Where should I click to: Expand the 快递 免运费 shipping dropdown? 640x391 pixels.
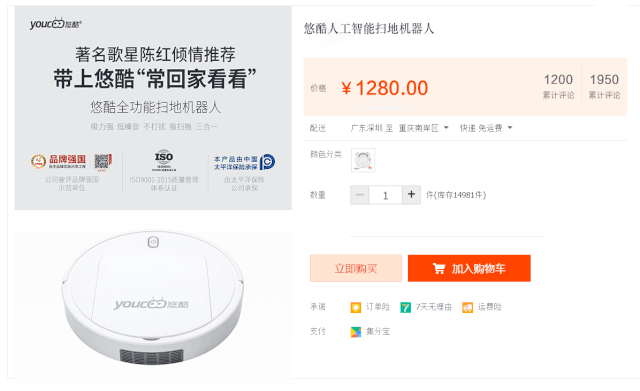tap(486, 128)
